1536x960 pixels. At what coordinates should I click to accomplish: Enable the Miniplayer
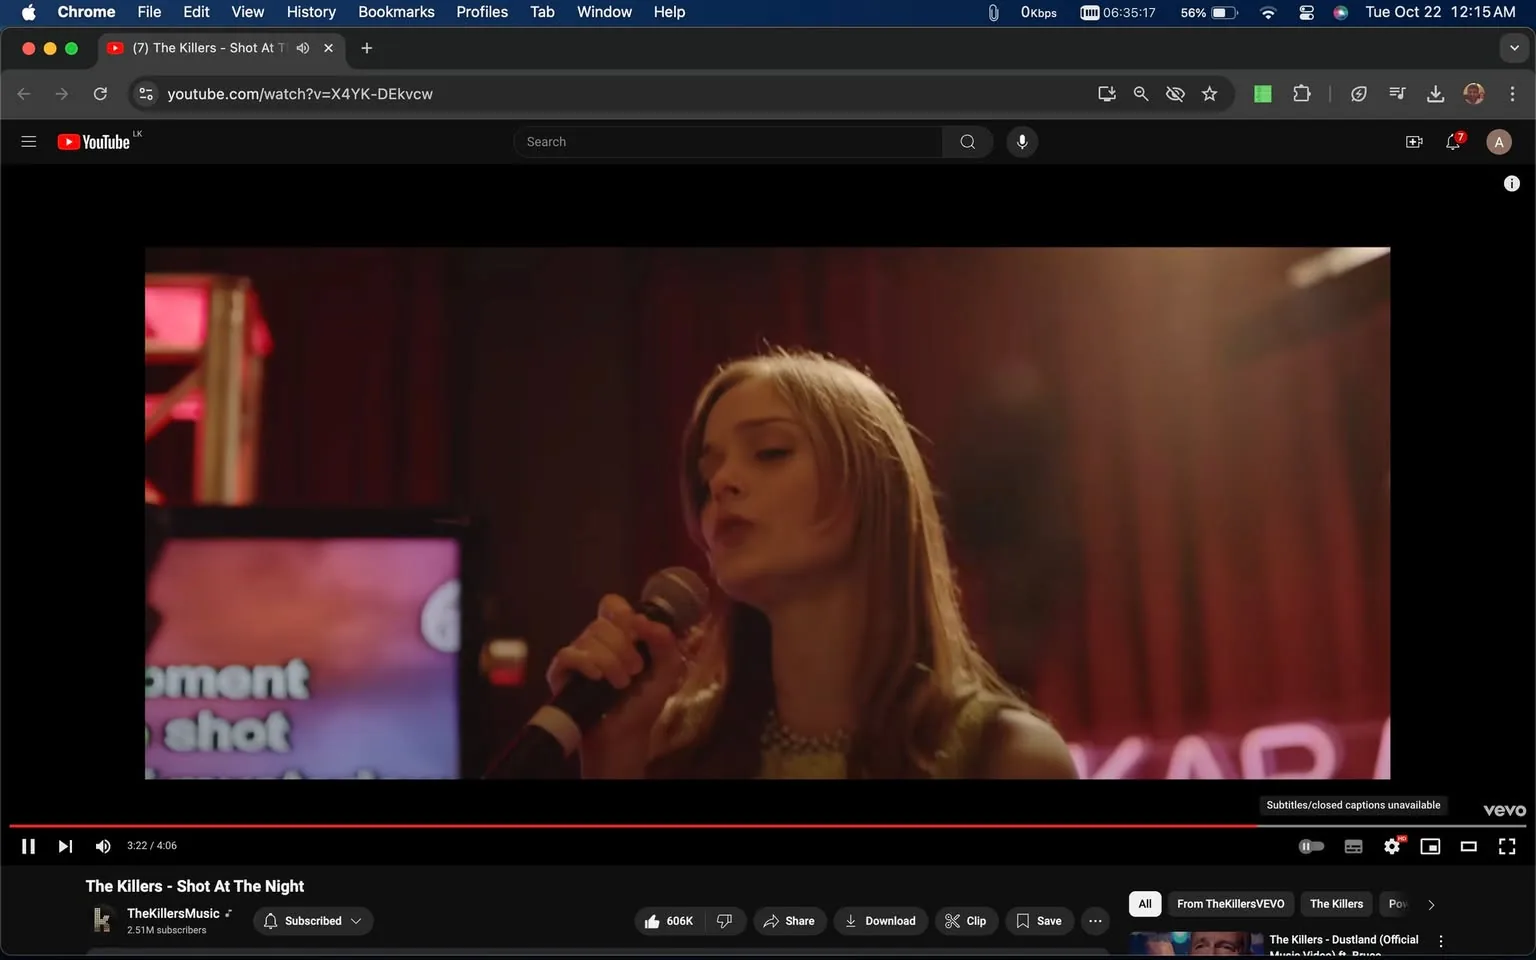click(1429, 846)
